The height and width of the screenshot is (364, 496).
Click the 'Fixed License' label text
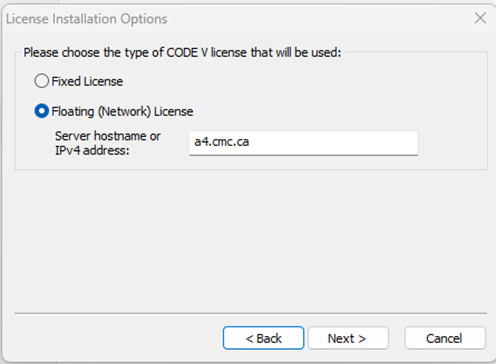pyautogui.click(x=87, y=81)
